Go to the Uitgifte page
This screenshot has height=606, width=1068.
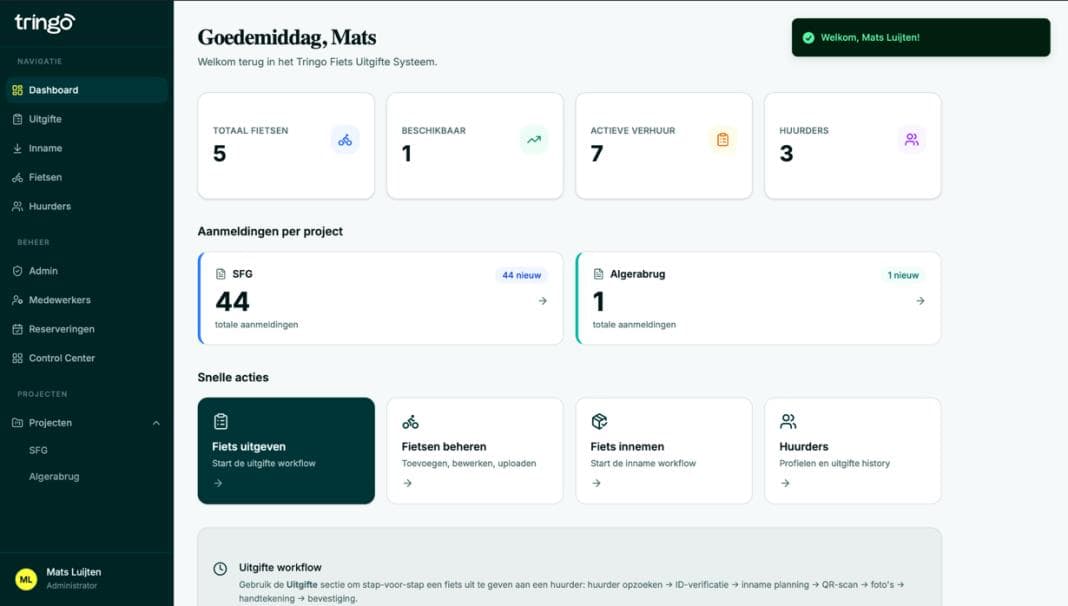click(x=87, y=119)
